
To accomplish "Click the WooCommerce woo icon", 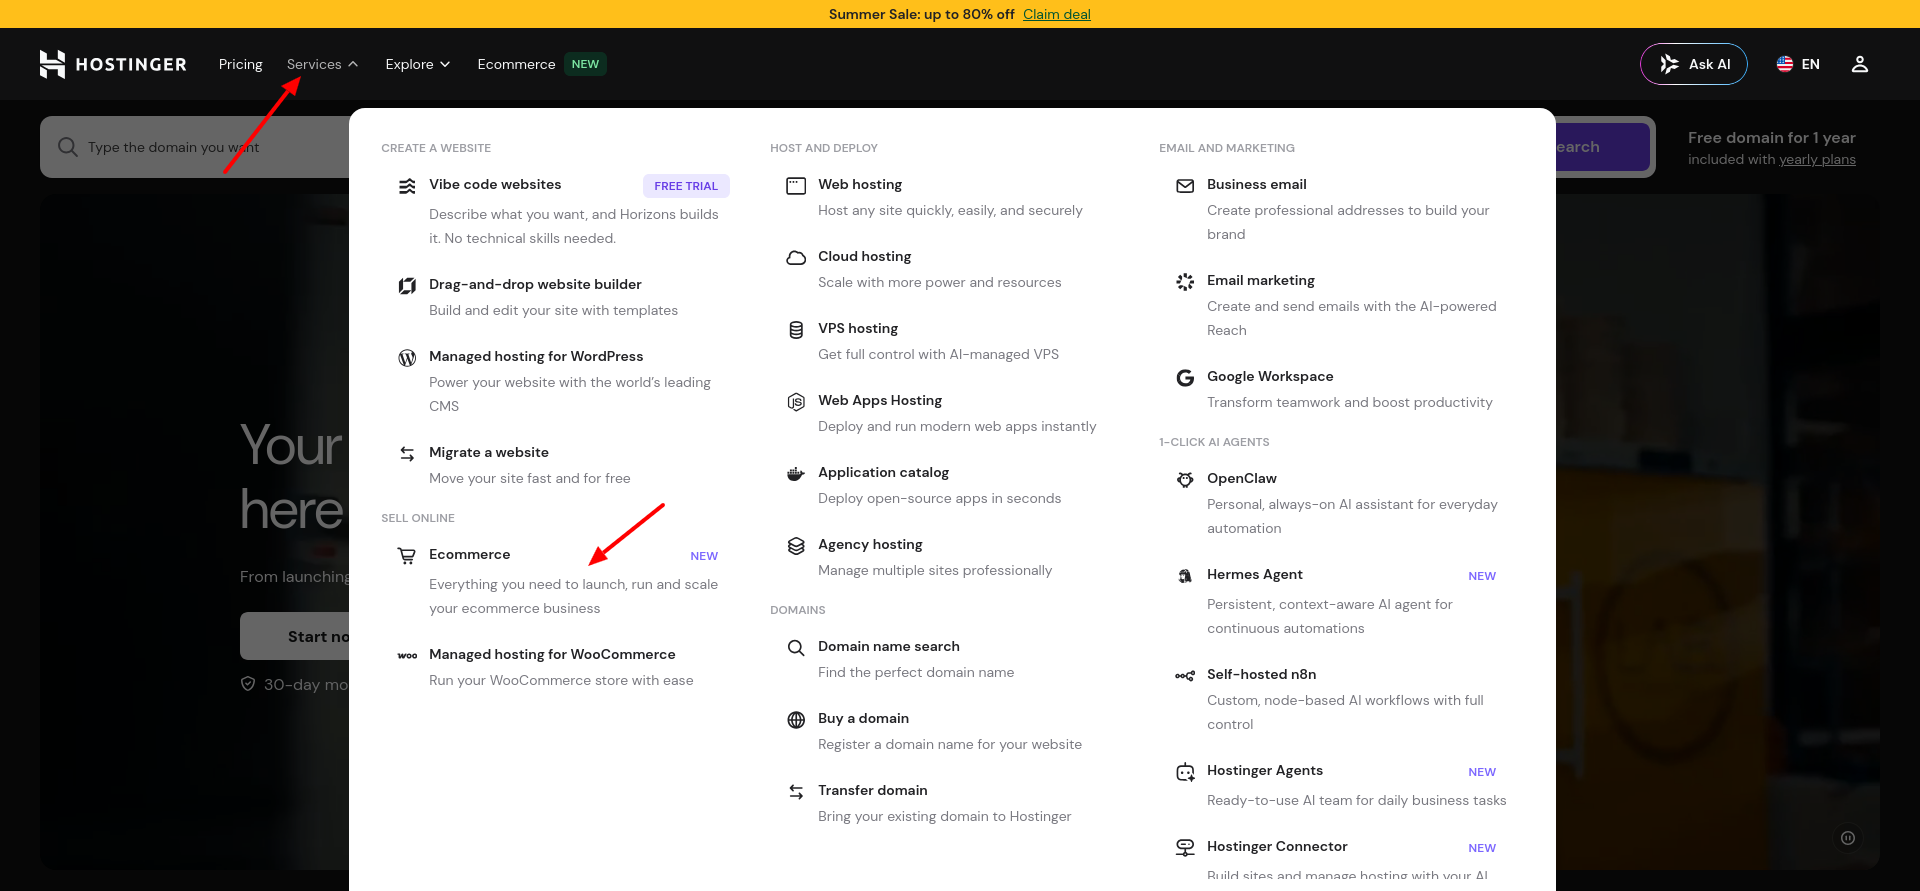I will (x=407, y=656).
